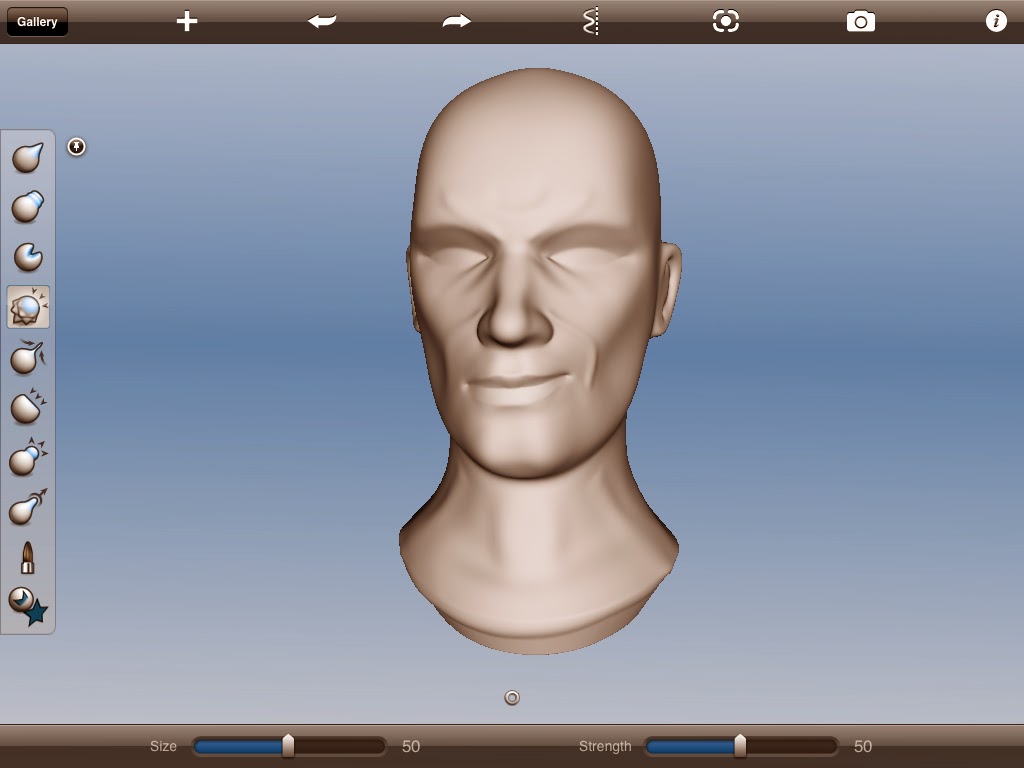Open the info panel
Image resolution: width=1024 pixels, height=768 pixels.
996,20
